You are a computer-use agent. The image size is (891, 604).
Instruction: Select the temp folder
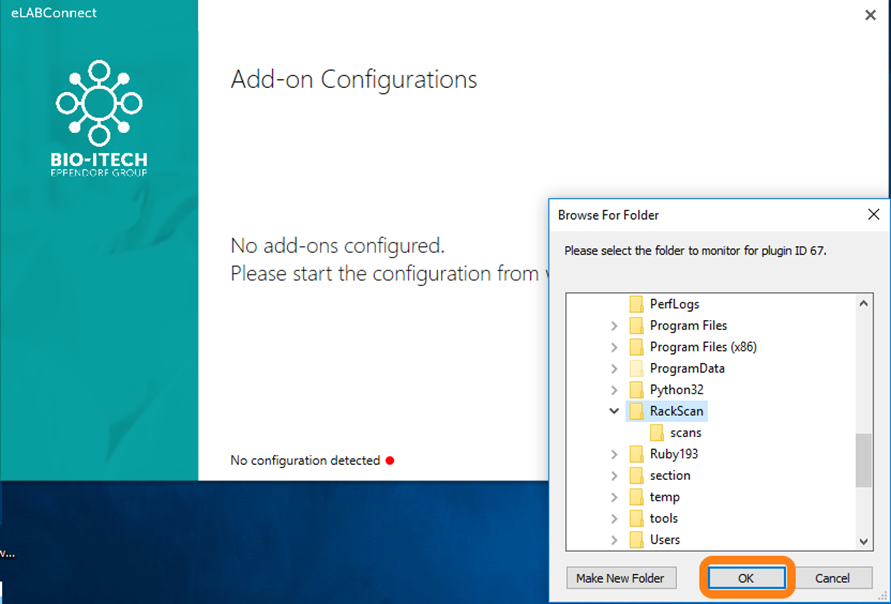point(664,497)
